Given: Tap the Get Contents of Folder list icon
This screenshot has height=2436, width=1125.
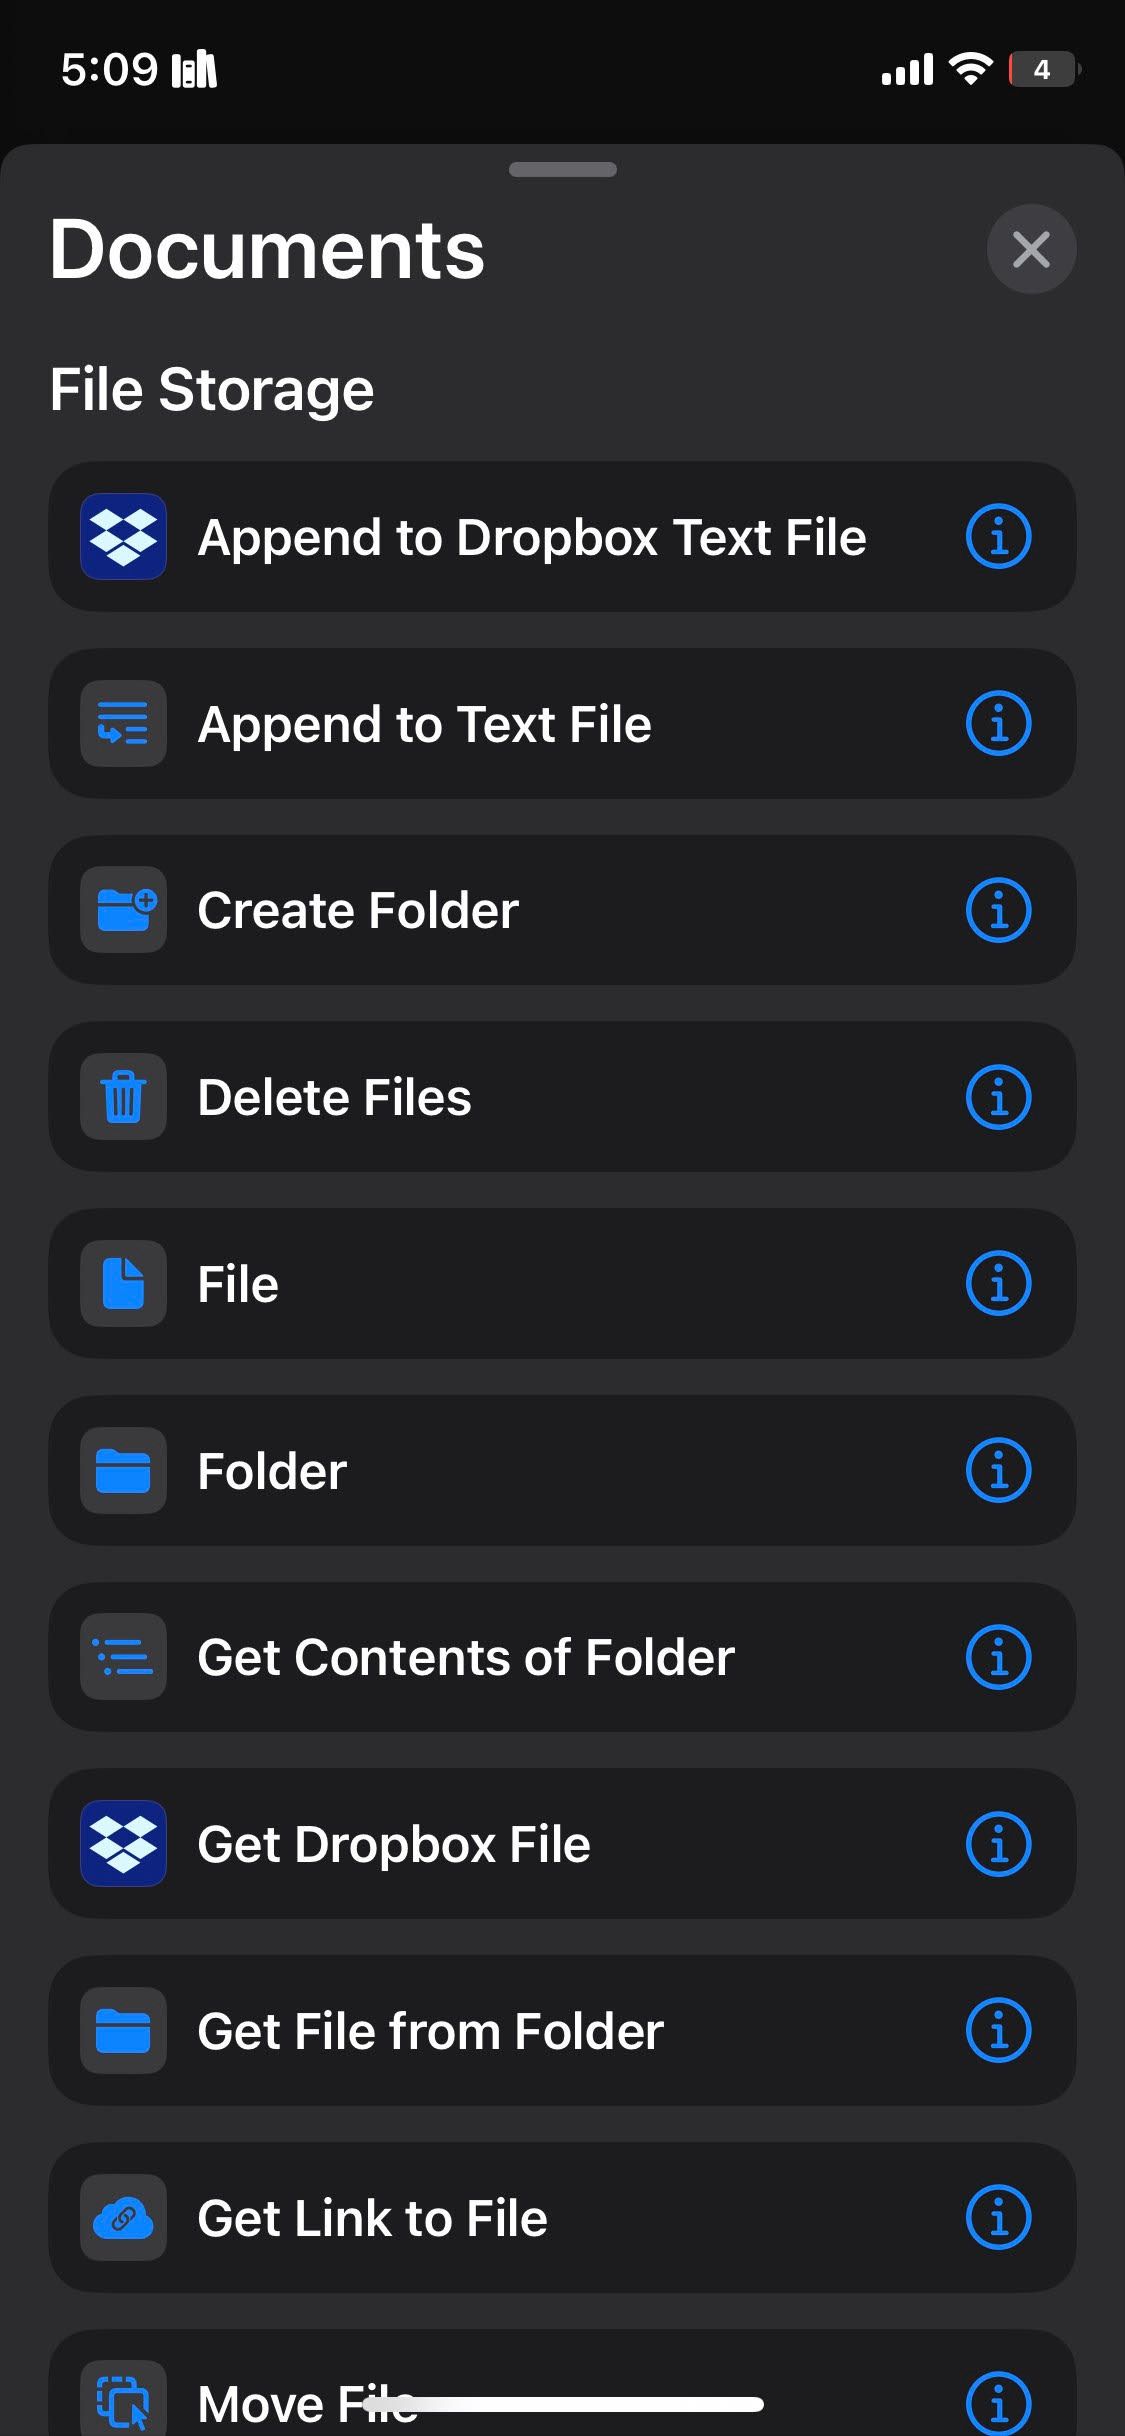Looking at the screenshot, I should pos(123,1657).
